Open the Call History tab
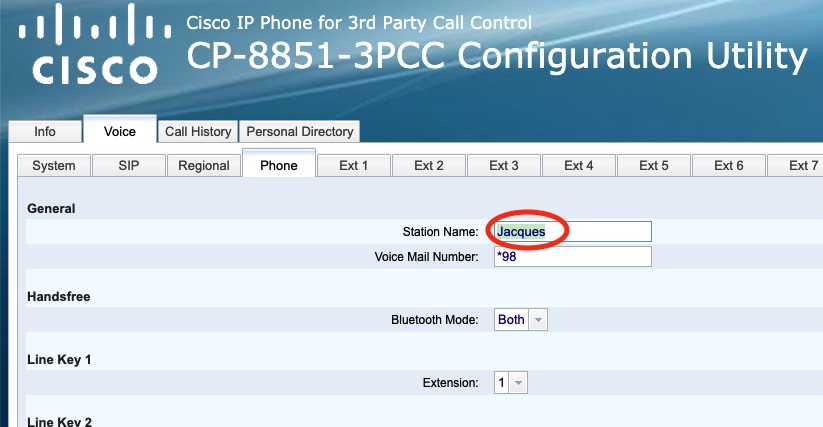This screenshot has width=823, height=427. (x=198, y=131)
